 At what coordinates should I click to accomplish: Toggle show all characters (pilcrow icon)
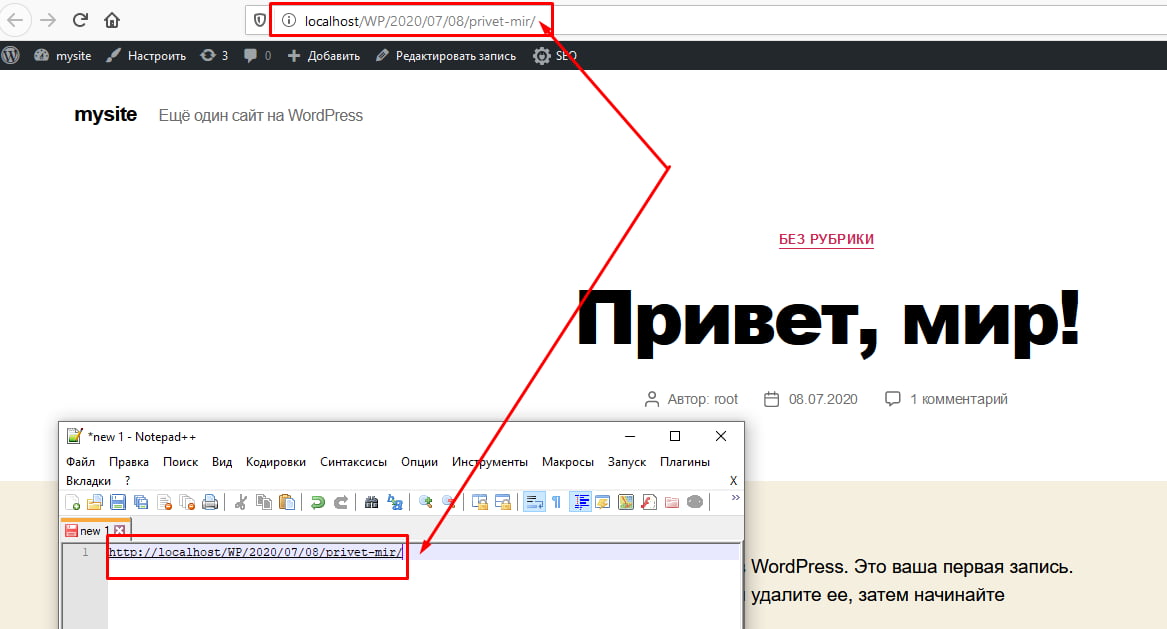556,502
